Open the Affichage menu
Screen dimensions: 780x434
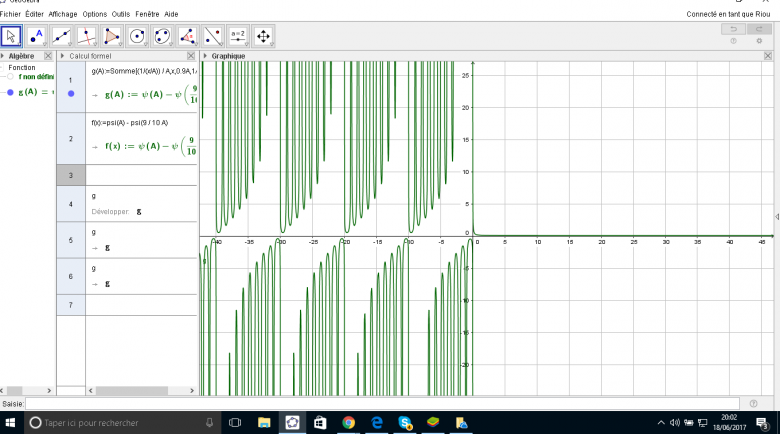point(62,15)
